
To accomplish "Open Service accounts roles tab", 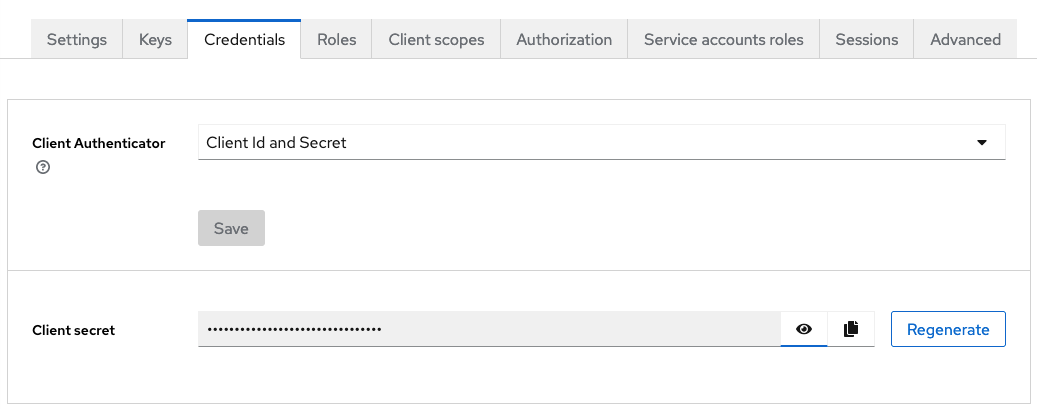I will click(x=724, y=40).
